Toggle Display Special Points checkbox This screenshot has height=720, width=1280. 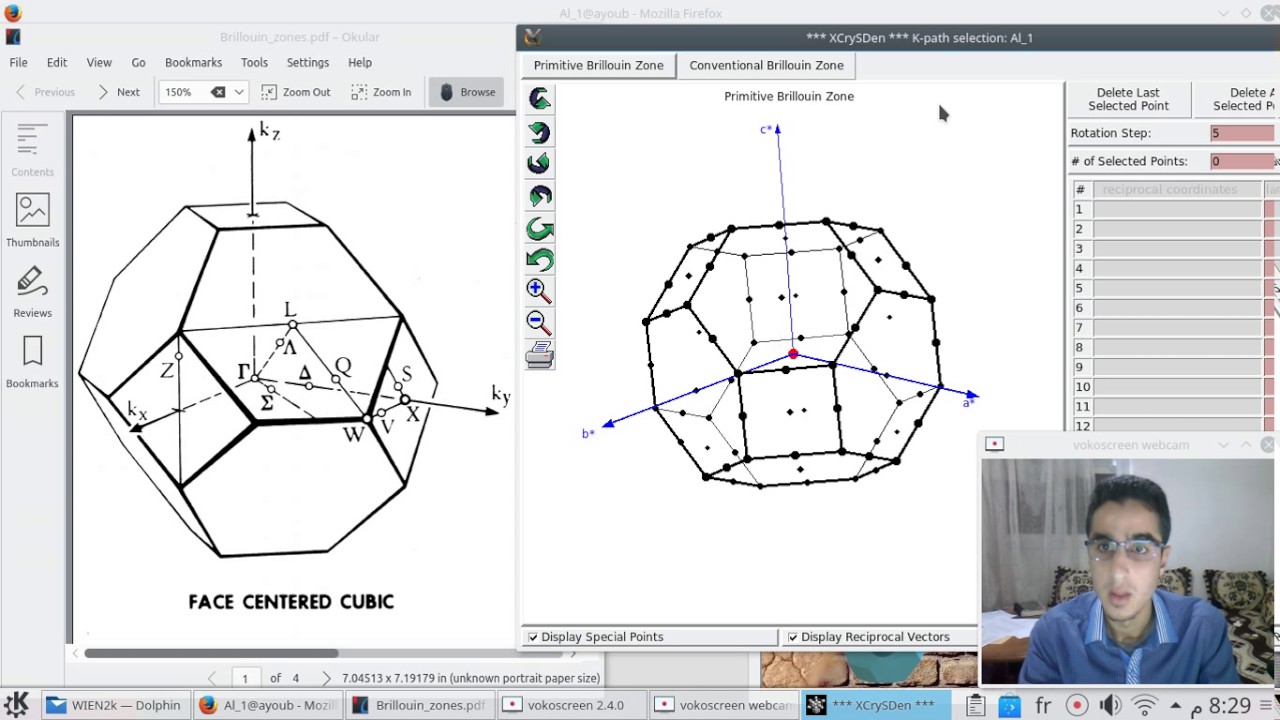coord(533,637)
